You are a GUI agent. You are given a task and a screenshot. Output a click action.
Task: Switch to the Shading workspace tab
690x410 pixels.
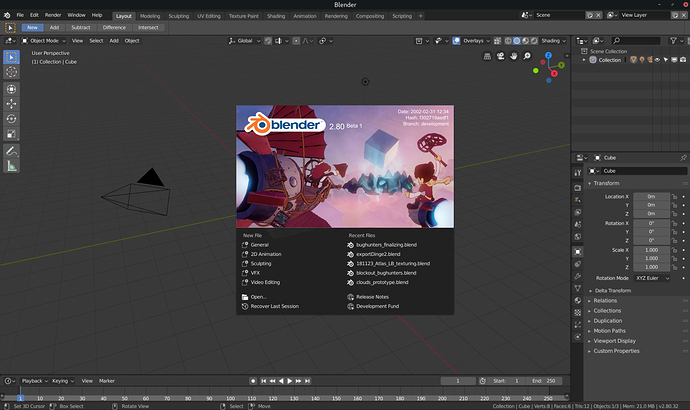[x=276, y=16]
